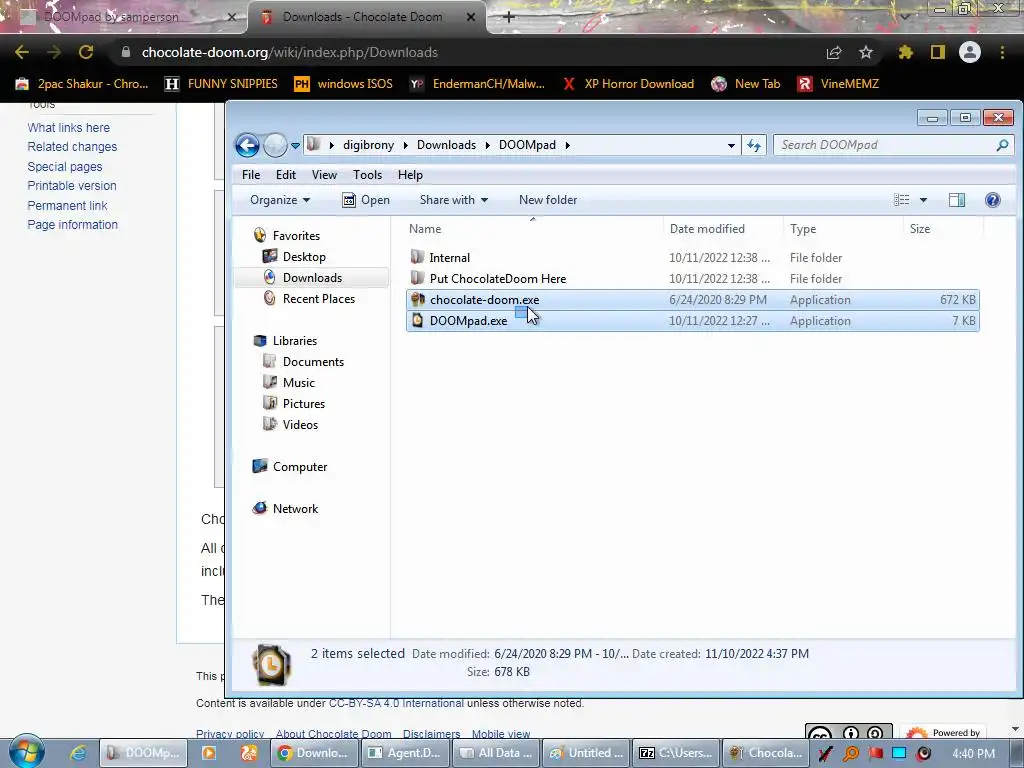The height and width of the screenshot is (768, 1024).
Task: Click search magnifier icon in Explorer
Action: pos(1002,145)
